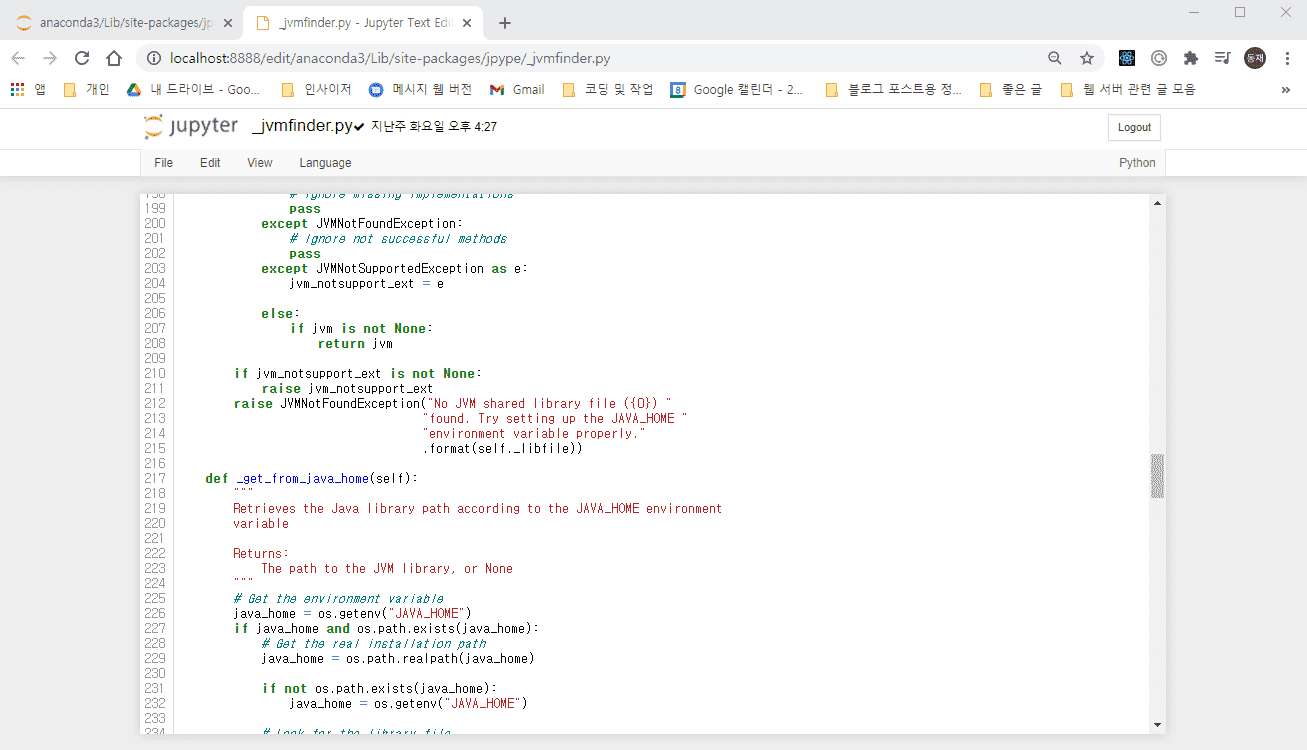Go to the browser home page
This screenshot has height=750, width=1307.
tap(114, 58)
